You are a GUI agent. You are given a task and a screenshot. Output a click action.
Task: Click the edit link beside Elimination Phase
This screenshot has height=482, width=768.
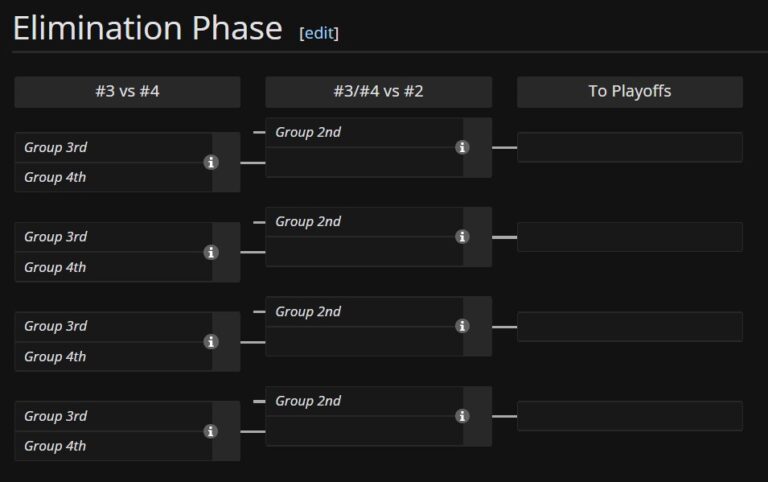pyautogui.click(x=319, y=32)
